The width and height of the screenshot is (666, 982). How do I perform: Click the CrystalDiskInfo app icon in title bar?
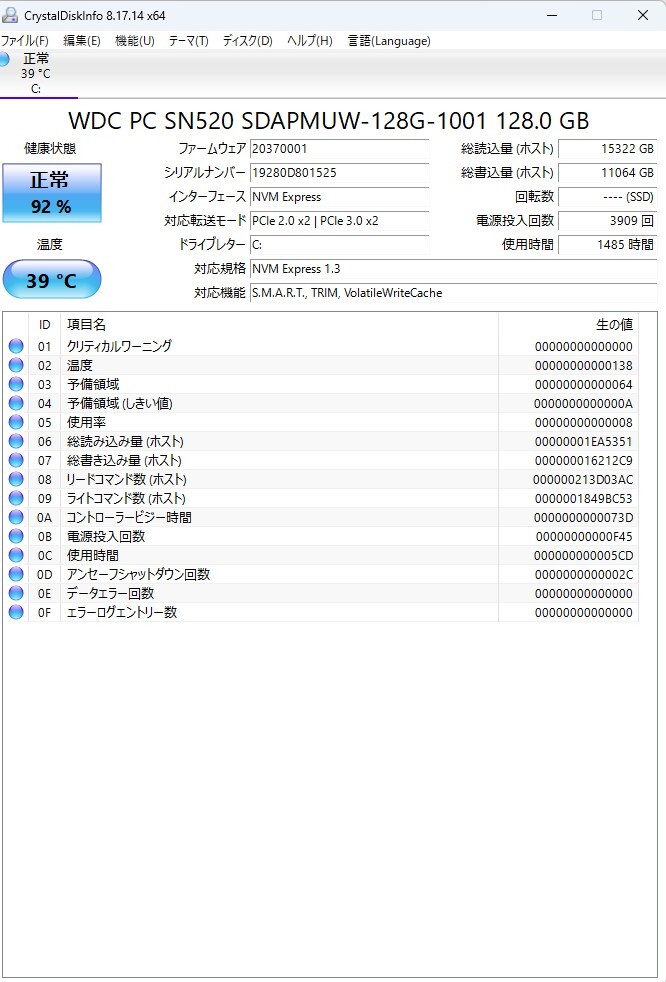[x=10, y=15]
